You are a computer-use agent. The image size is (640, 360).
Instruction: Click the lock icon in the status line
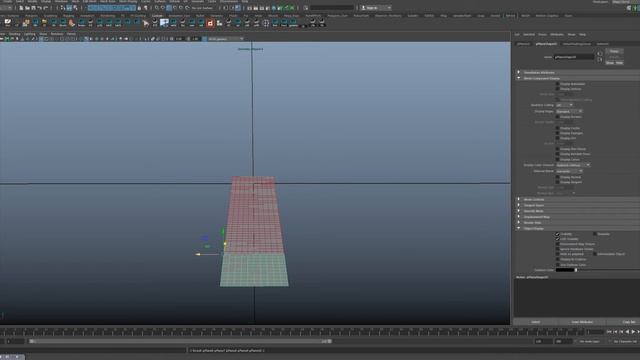point(139,8)
